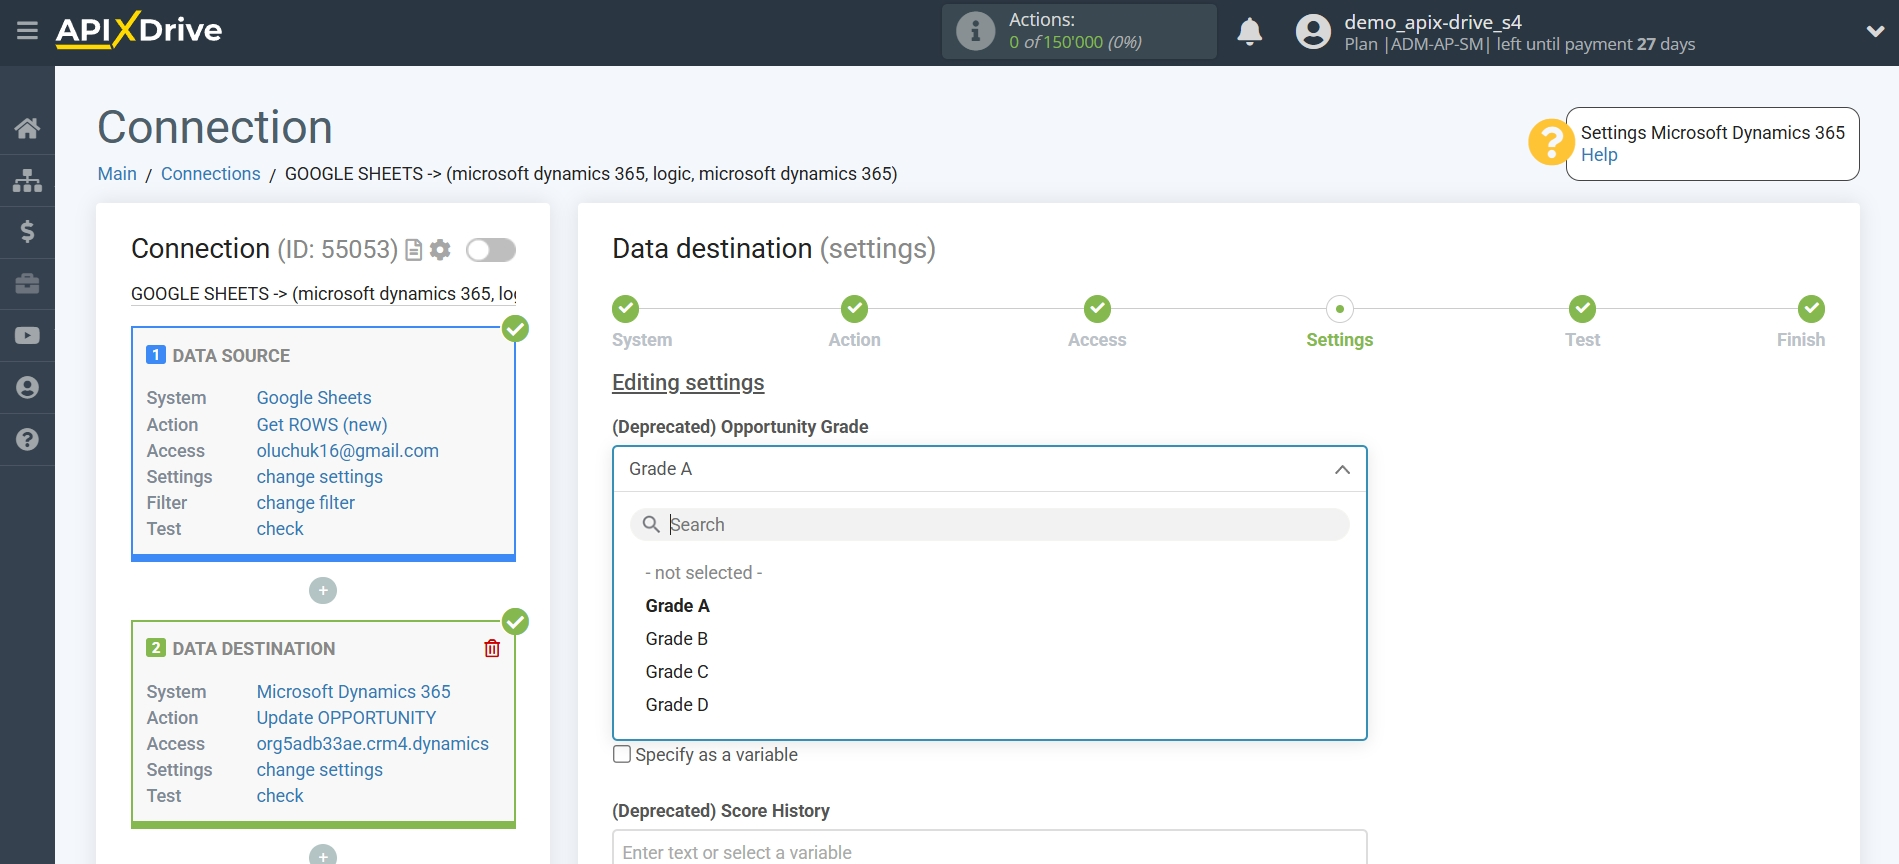Click the notifications bell icon
This screenshot has height=864, width=1899.
click(1249, 32)
